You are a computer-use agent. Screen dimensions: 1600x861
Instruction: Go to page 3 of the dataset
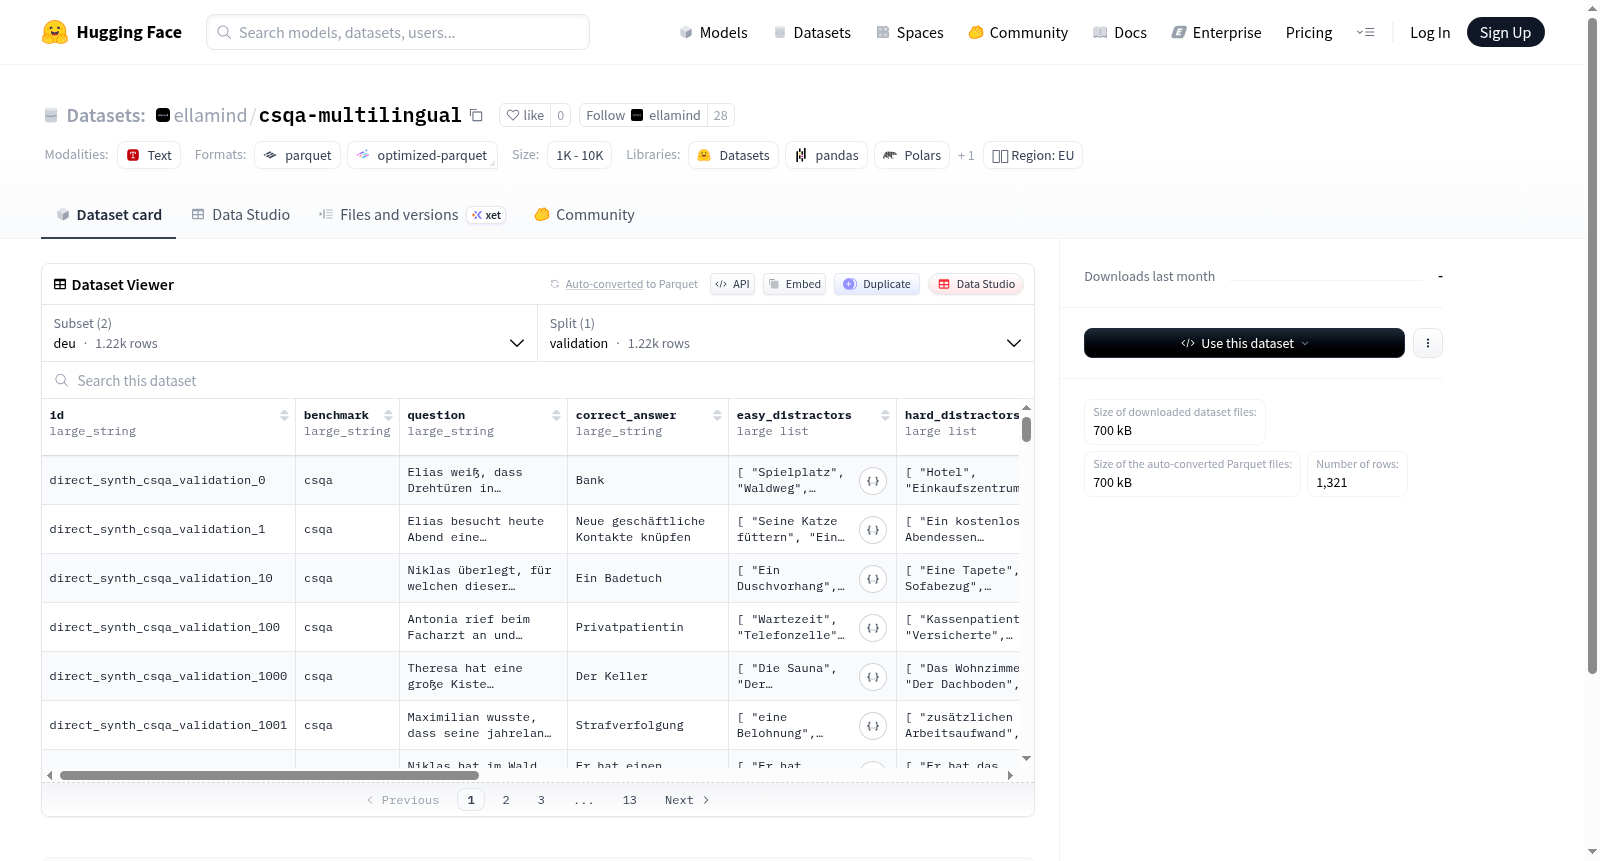pyautogui.click(x=541, y=800)
